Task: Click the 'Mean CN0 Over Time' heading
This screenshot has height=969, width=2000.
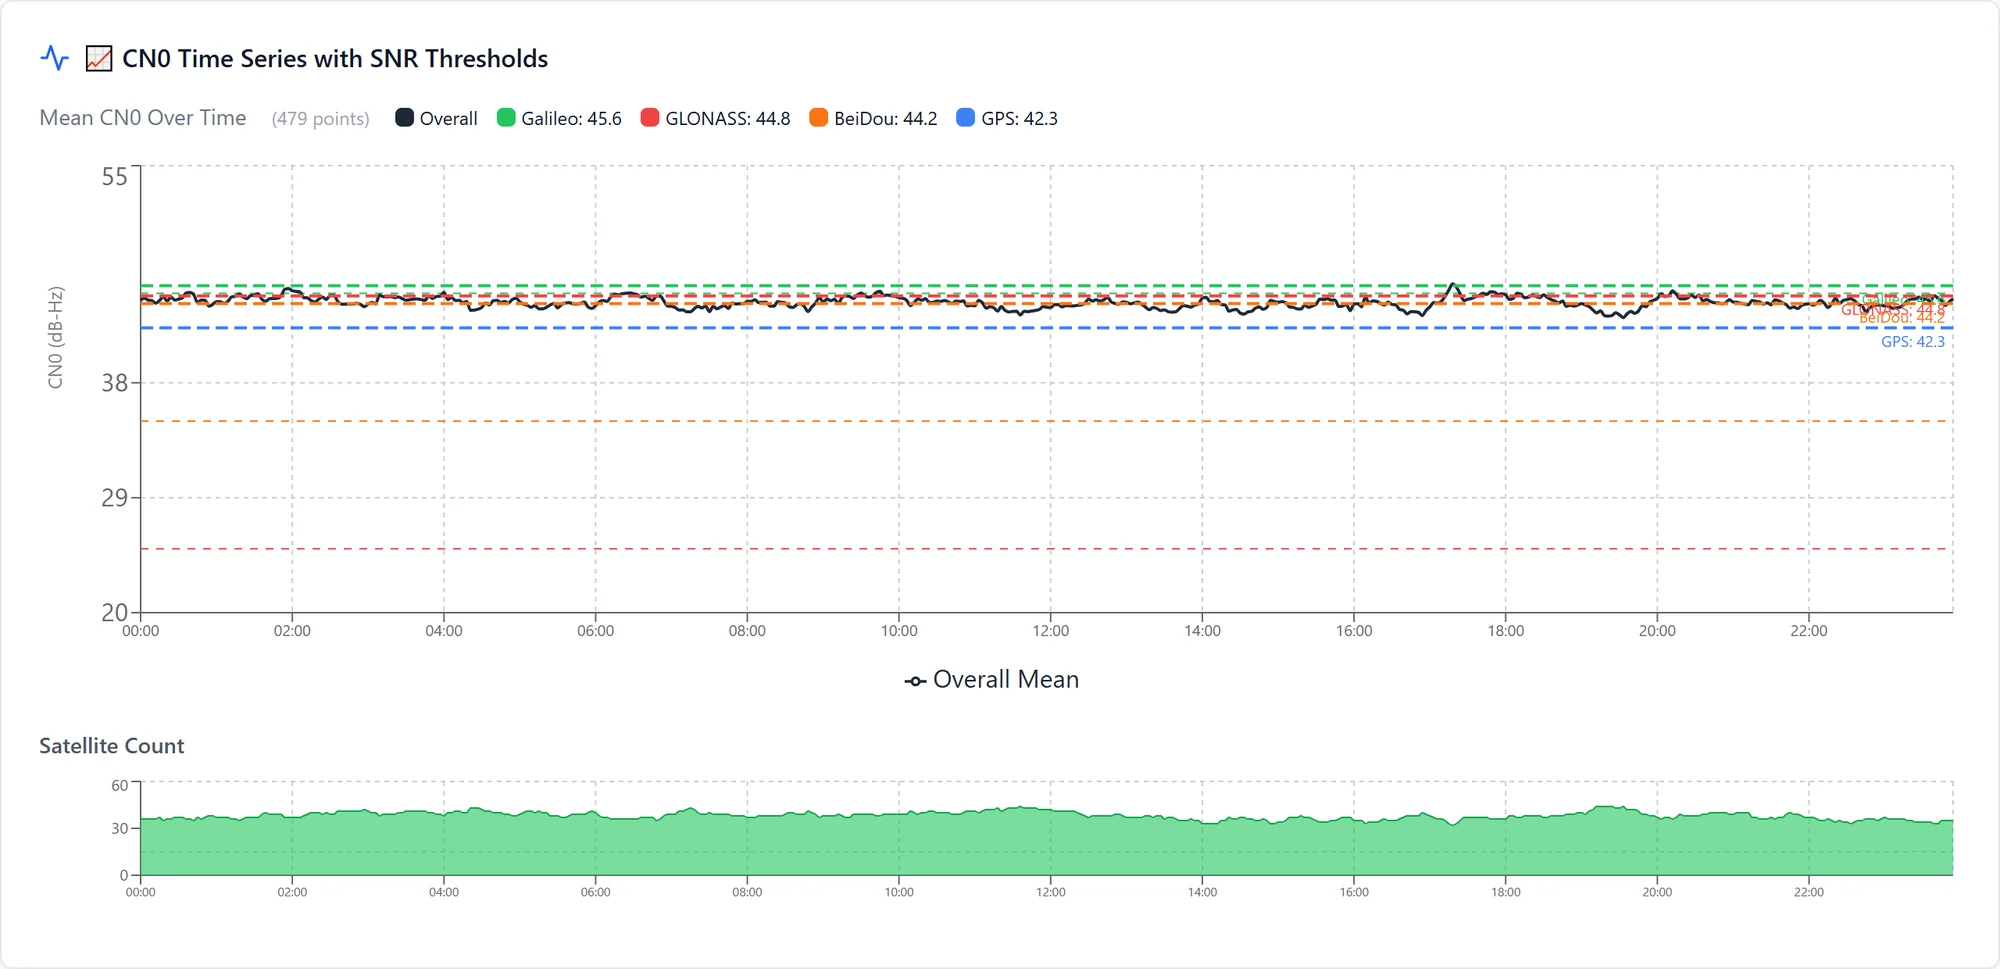Action: [143, 118]
